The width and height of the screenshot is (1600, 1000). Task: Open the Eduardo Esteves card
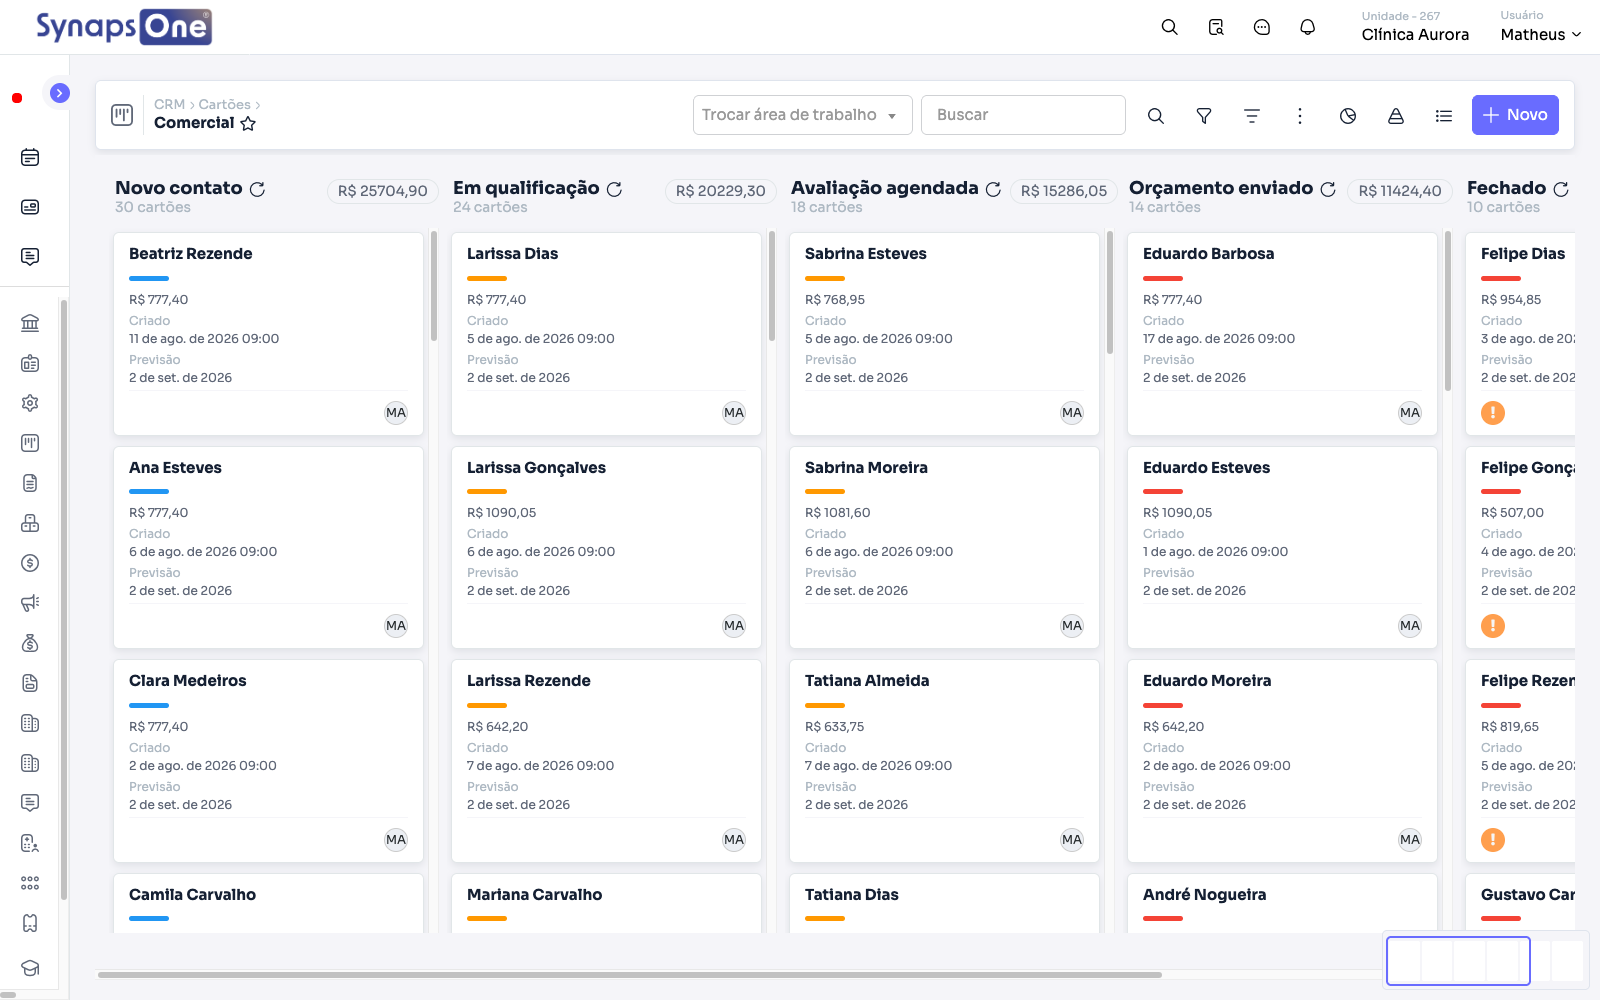[x=1282, y=548]
